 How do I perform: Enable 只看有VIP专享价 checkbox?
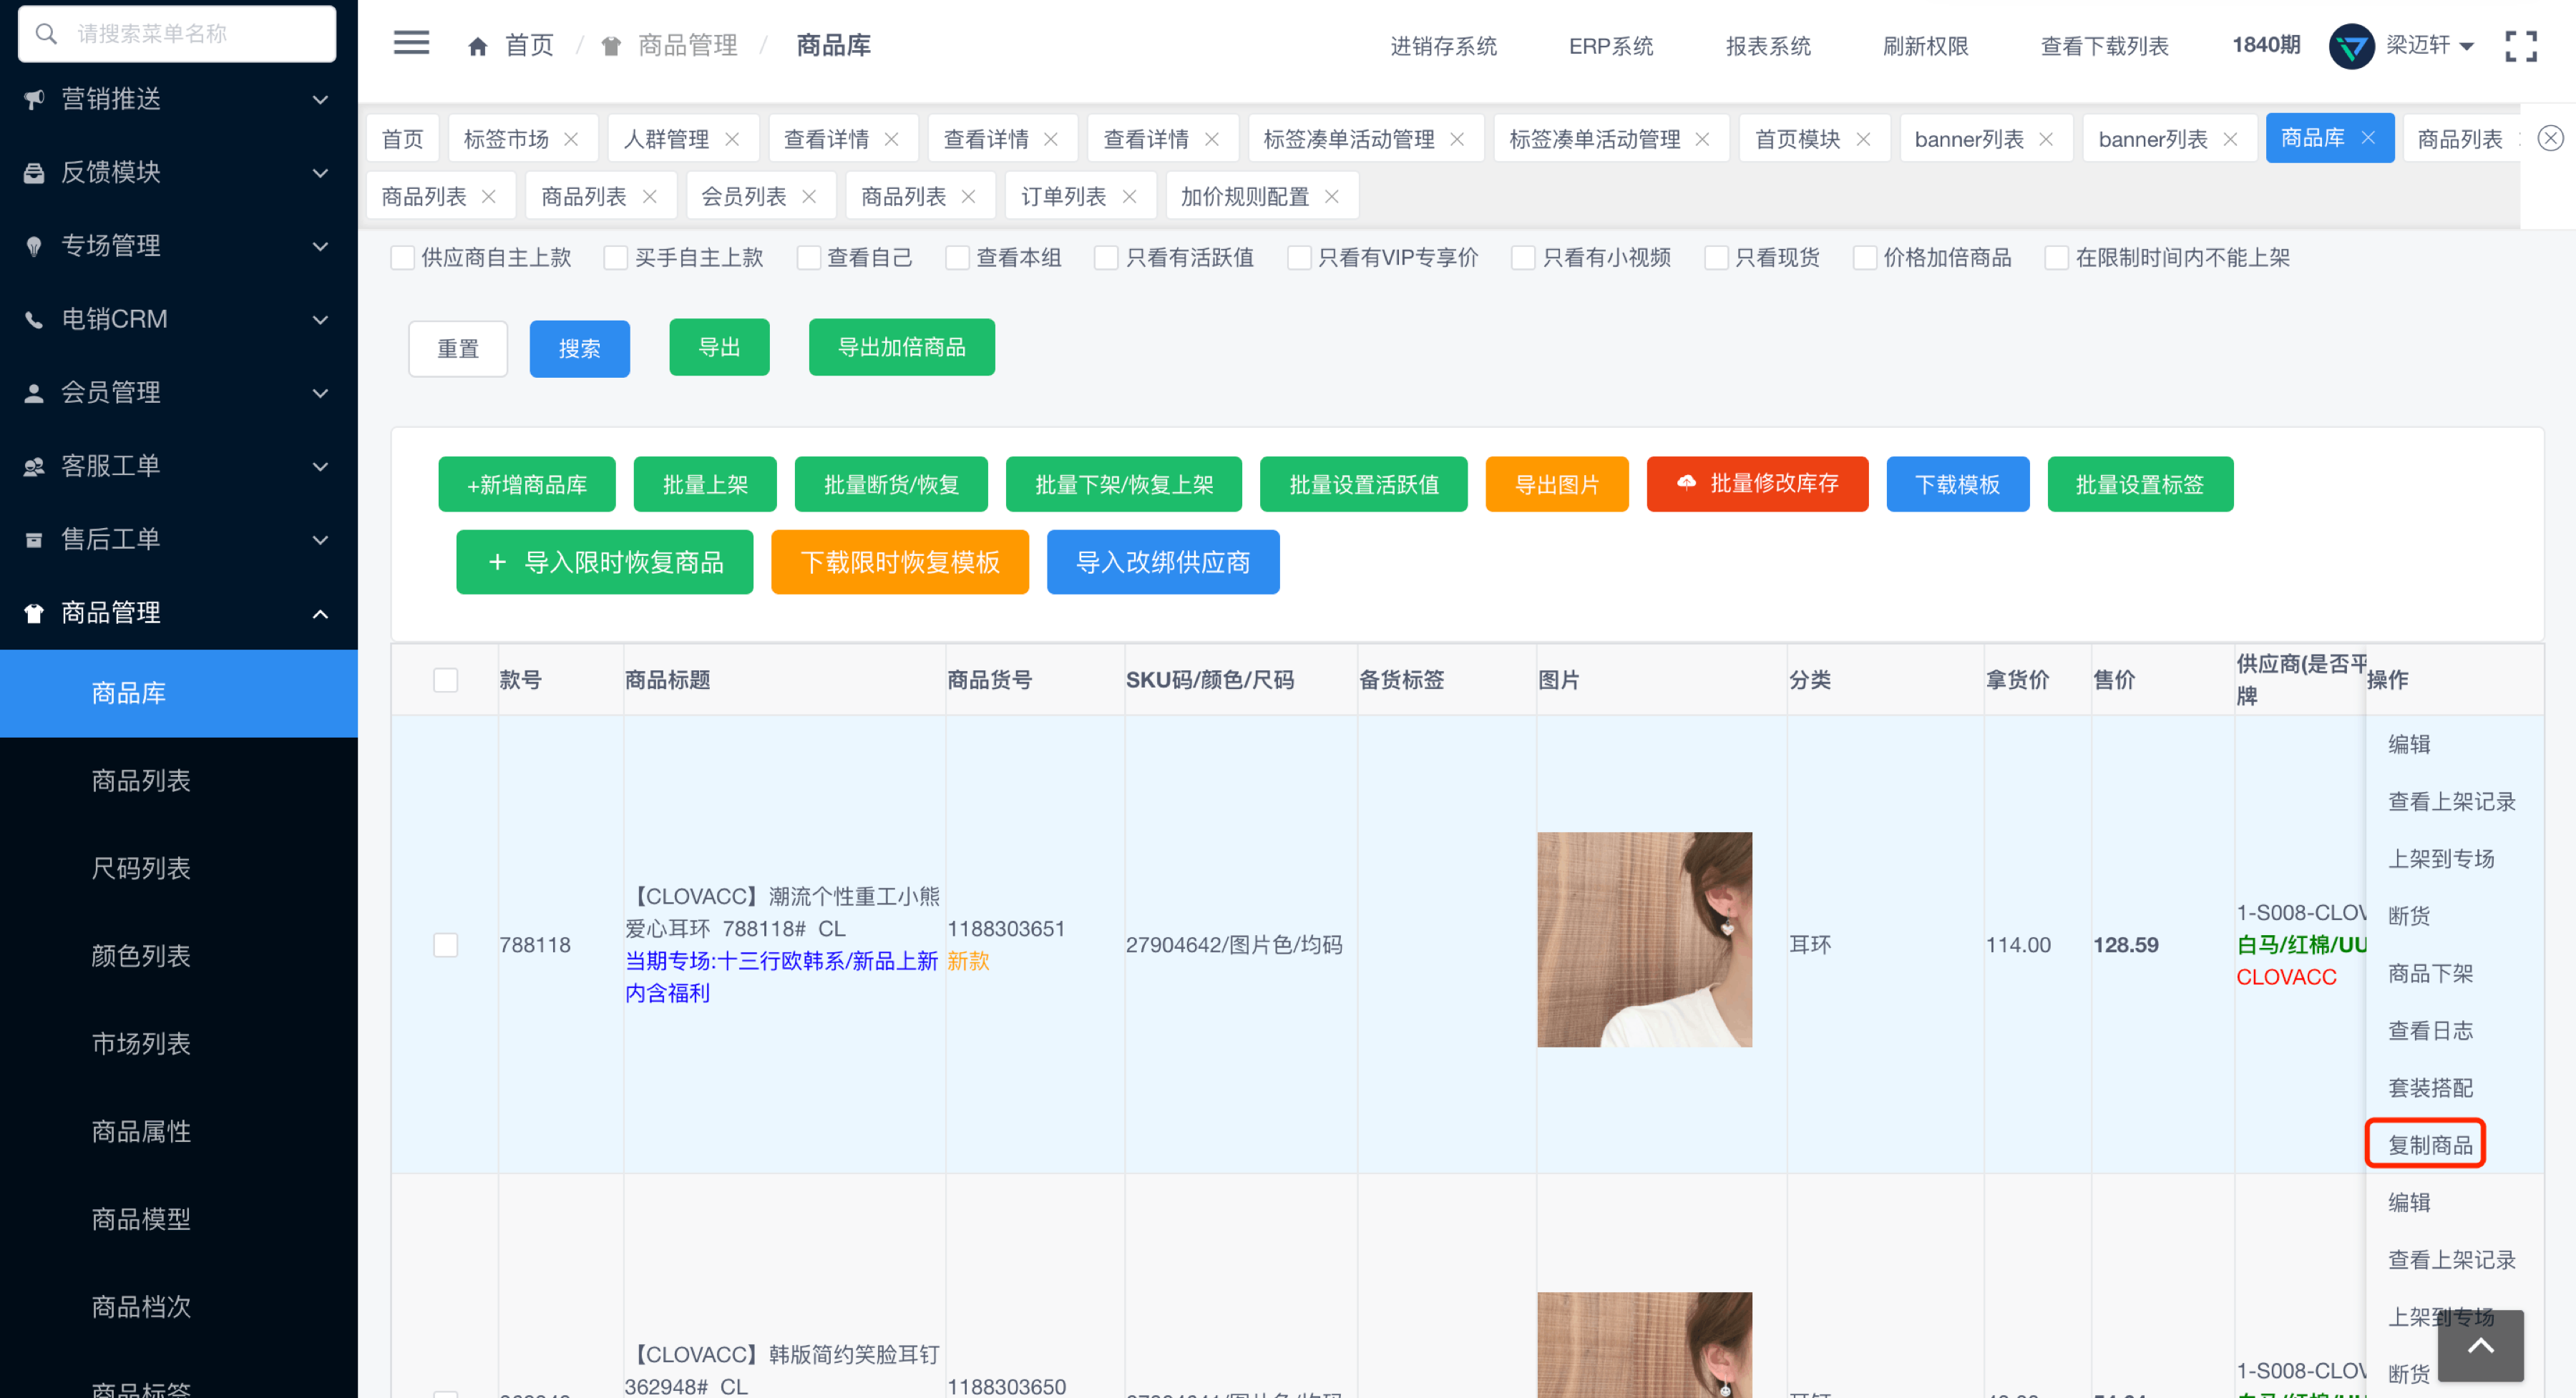point(1299,258)
